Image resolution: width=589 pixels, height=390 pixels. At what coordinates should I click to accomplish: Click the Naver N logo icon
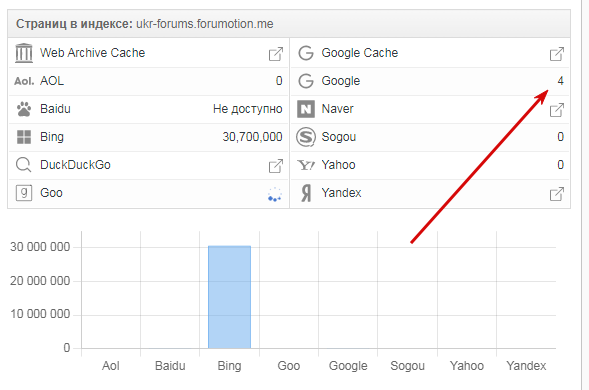306,109
